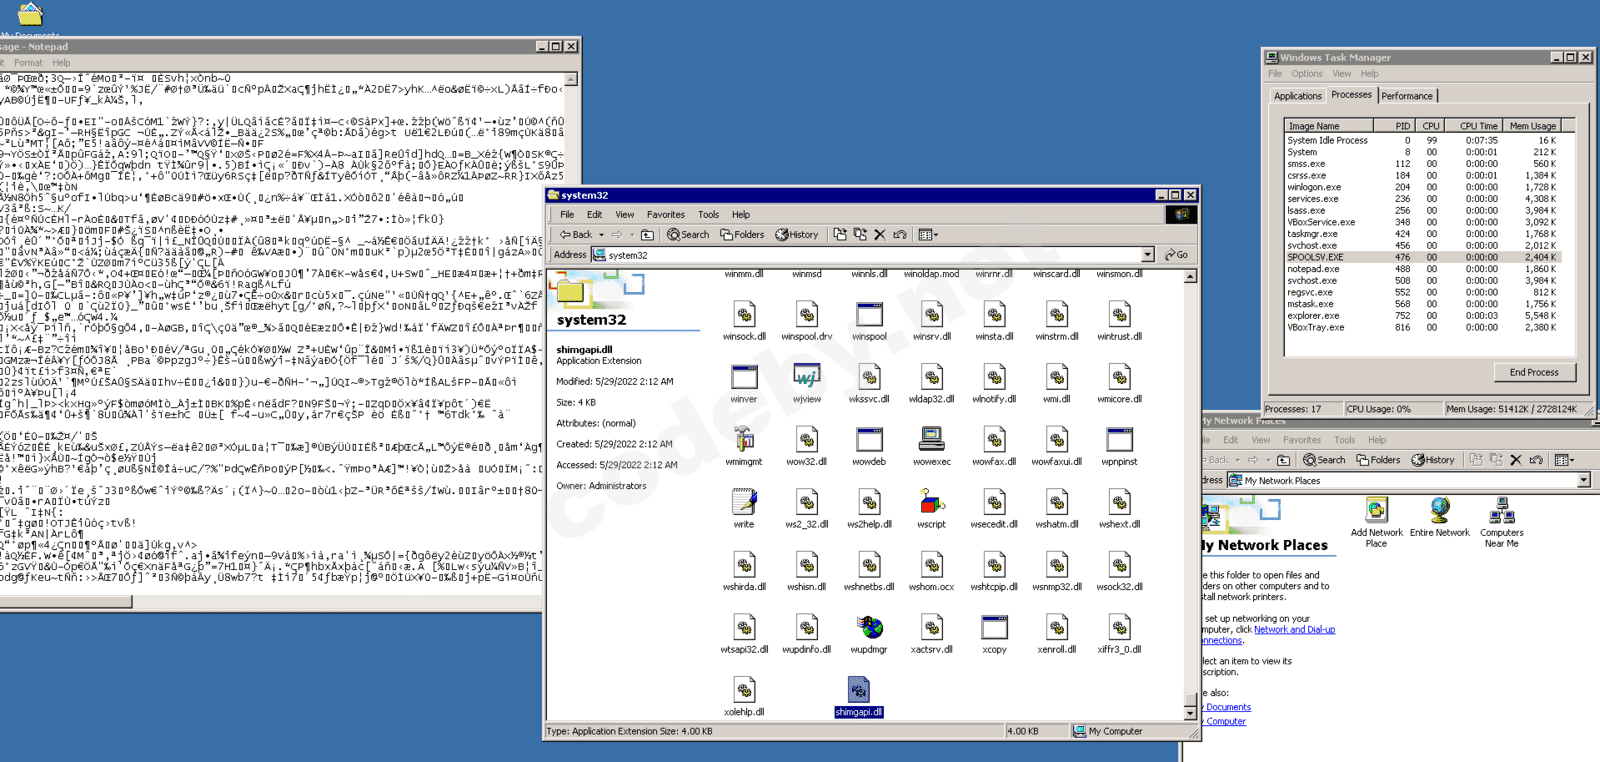Screen dimensions: 1600x762
Task: Open My Documents desktop folder icon
Action: pyautogui.click(x=30, y=14)
